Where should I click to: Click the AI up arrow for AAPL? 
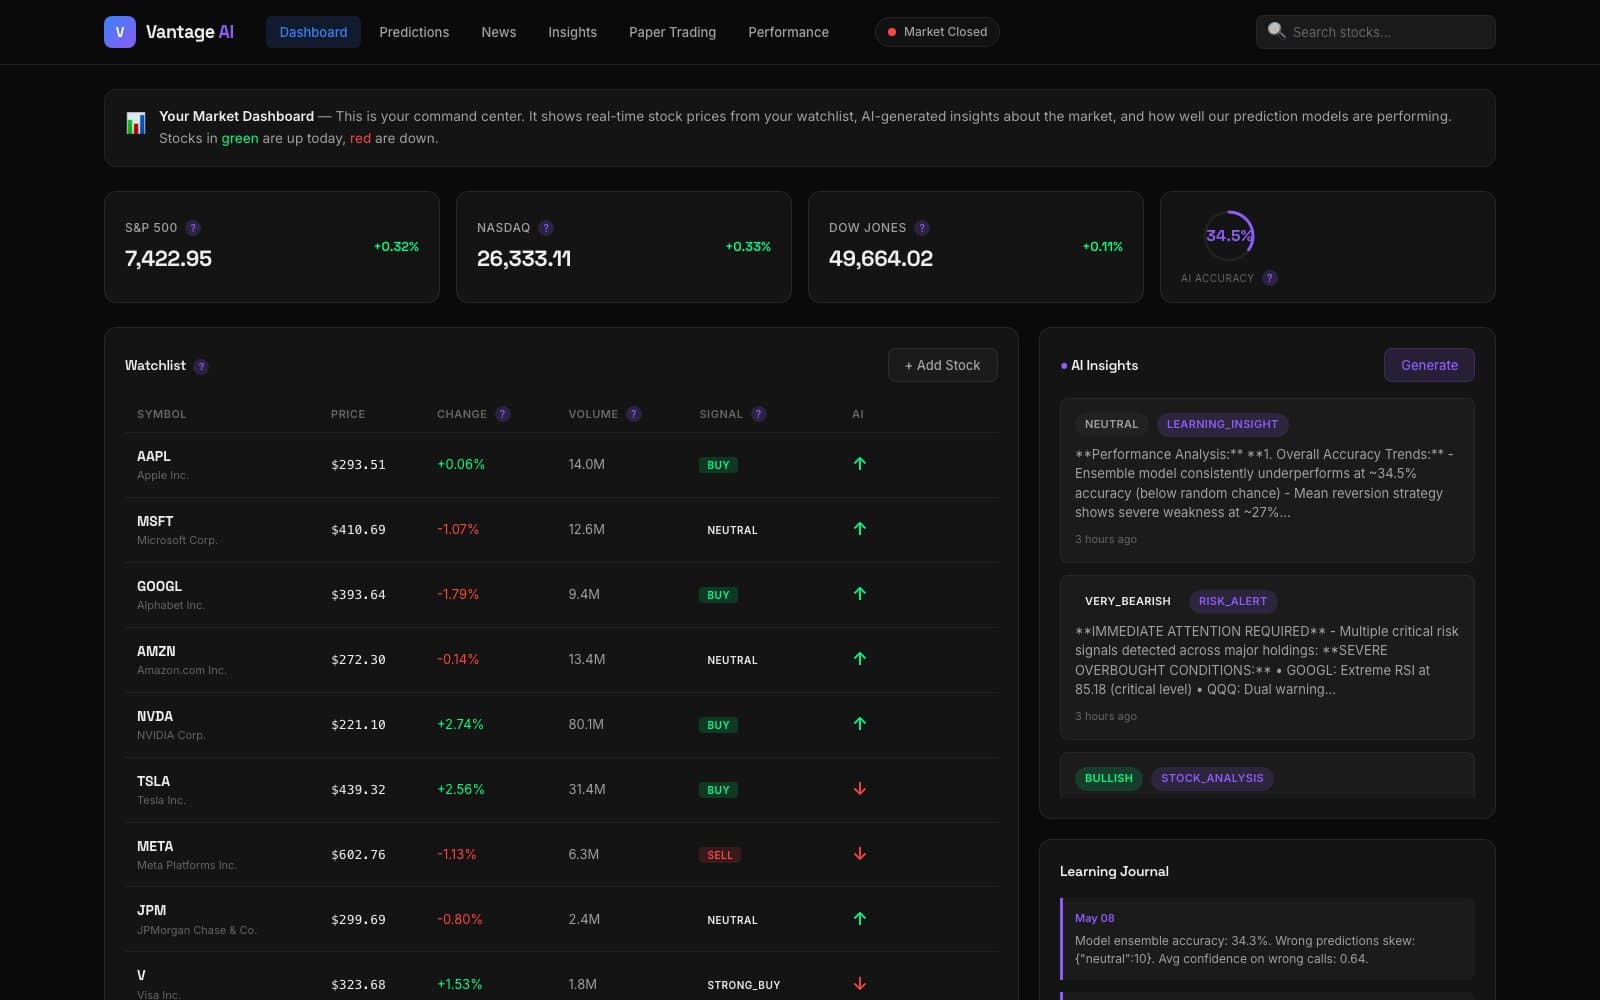coord(860,464)
